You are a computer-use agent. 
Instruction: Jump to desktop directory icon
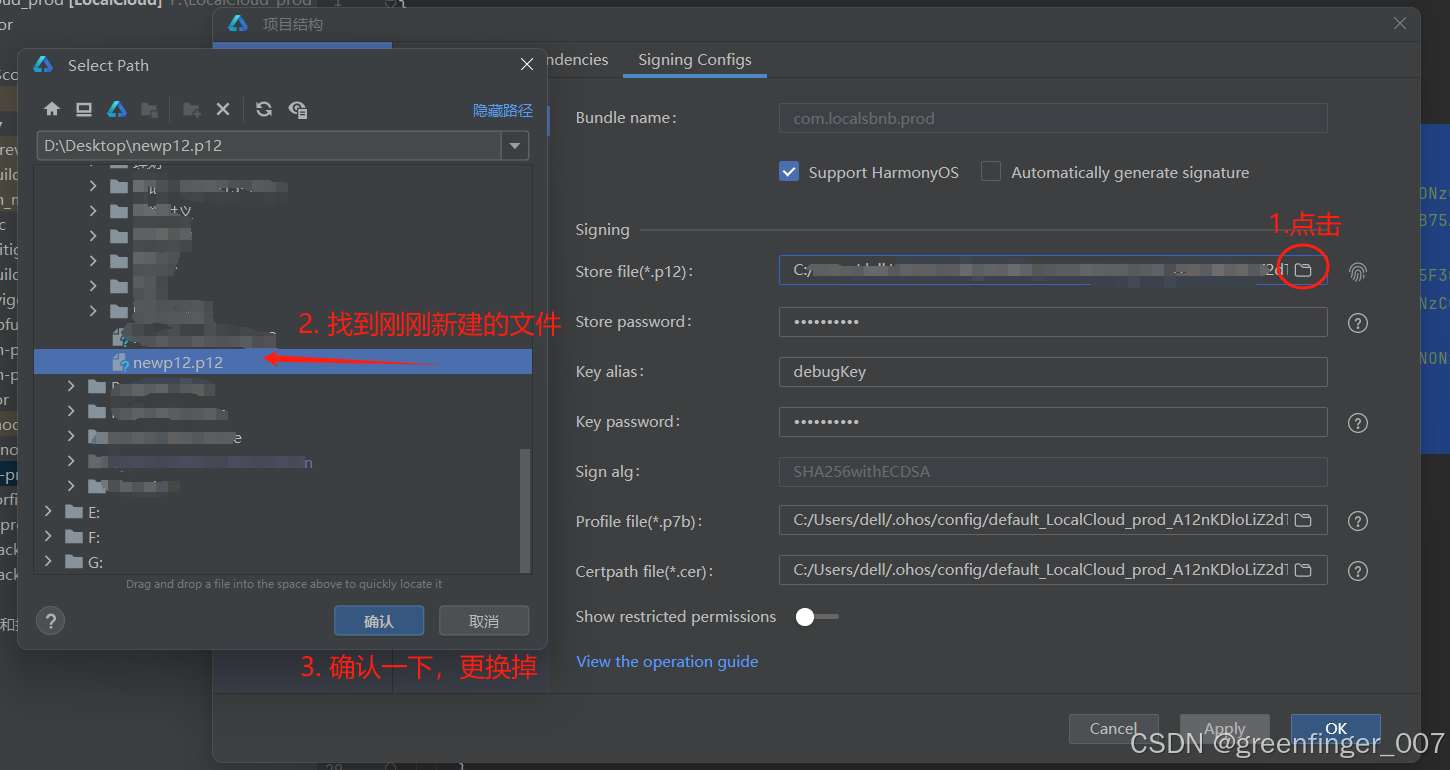pyautogui.click(x=84, y=110)
